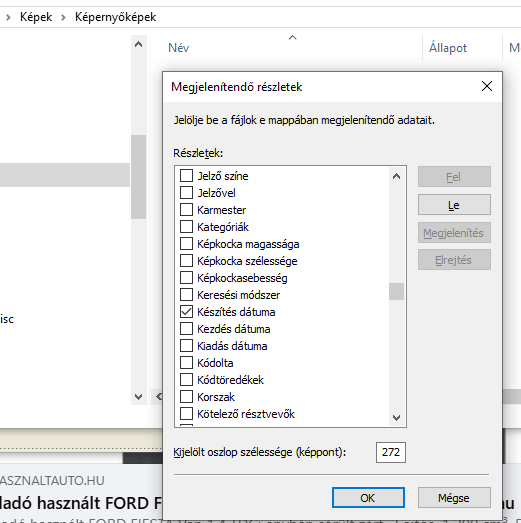Check the Képkockasebesség checkbox
This screenshot has width=521, height=523.
click(x=186, y=278)
